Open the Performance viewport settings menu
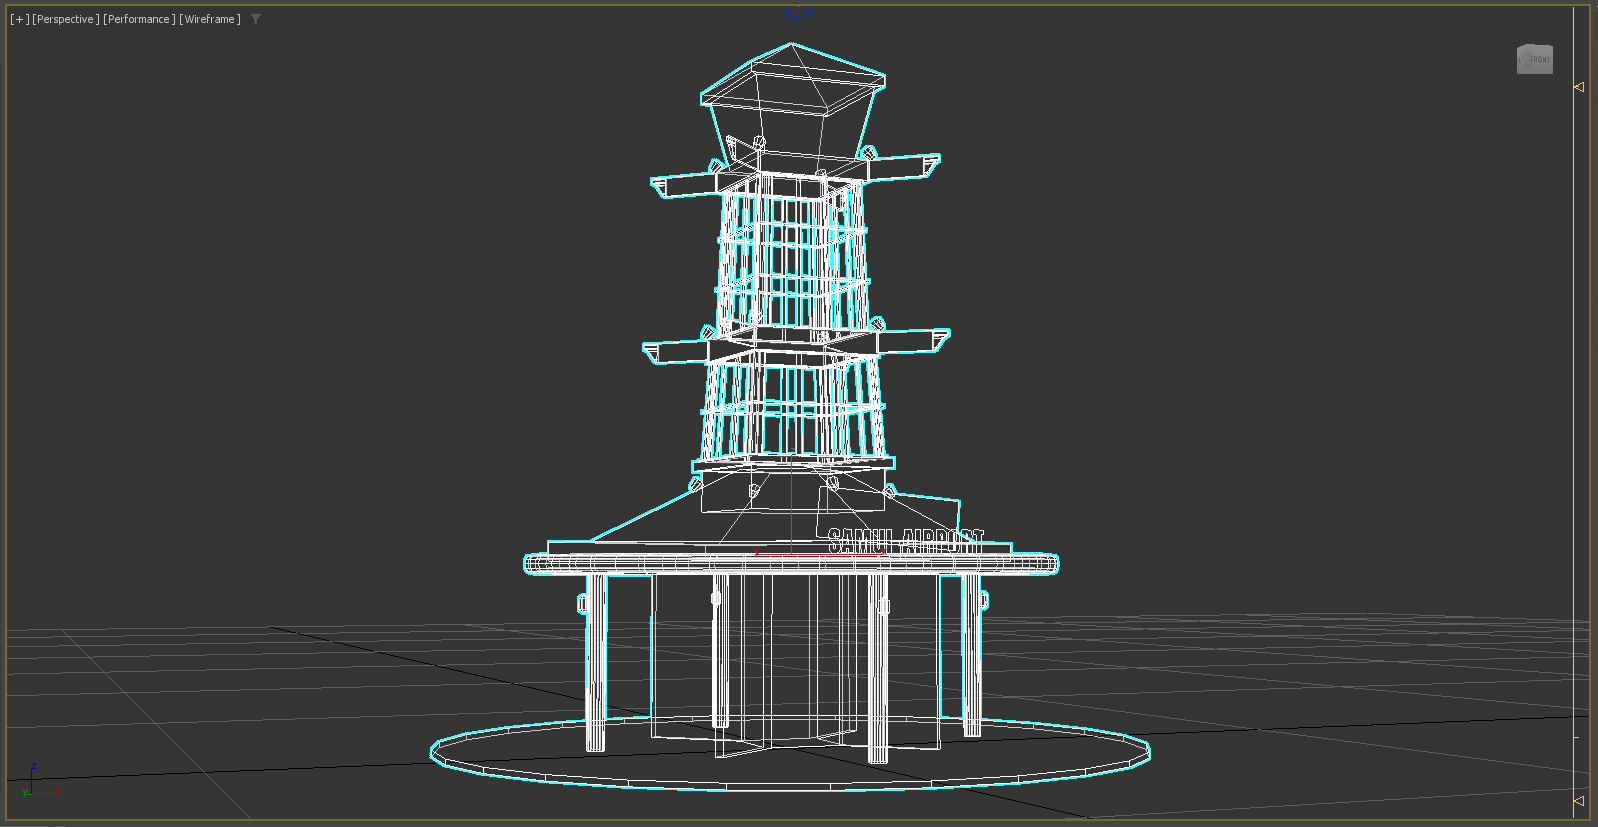1598x827 pixels. tap(139, 19)
